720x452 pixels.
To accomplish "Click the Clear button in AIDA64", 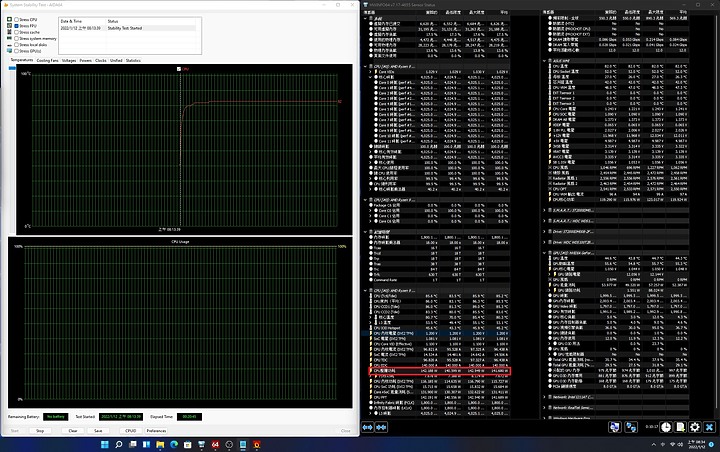I will [73, 431].
